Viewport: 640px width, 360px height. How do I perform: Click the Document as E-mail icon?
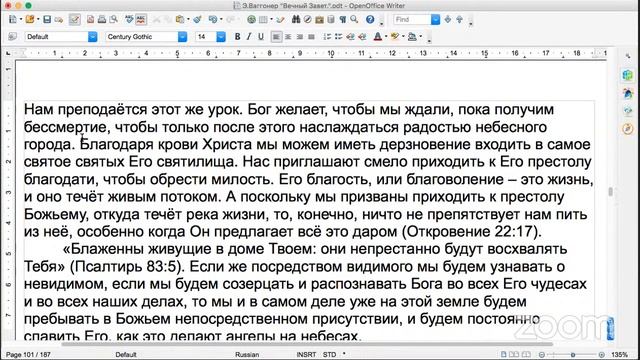tap(59, 19)
